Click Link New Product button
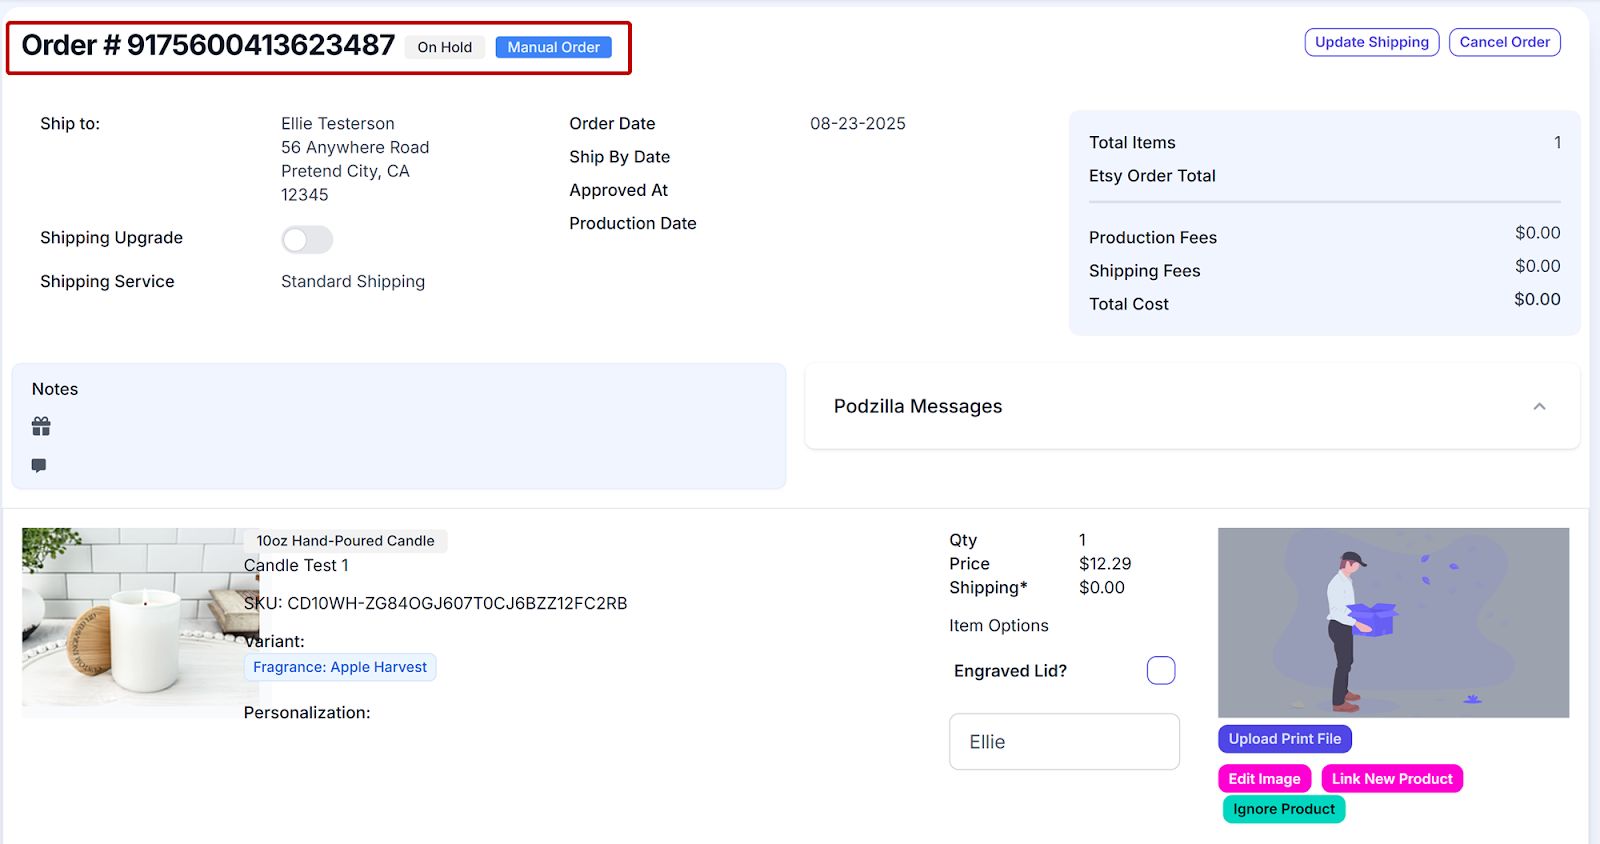 [x=1391, y=779]
